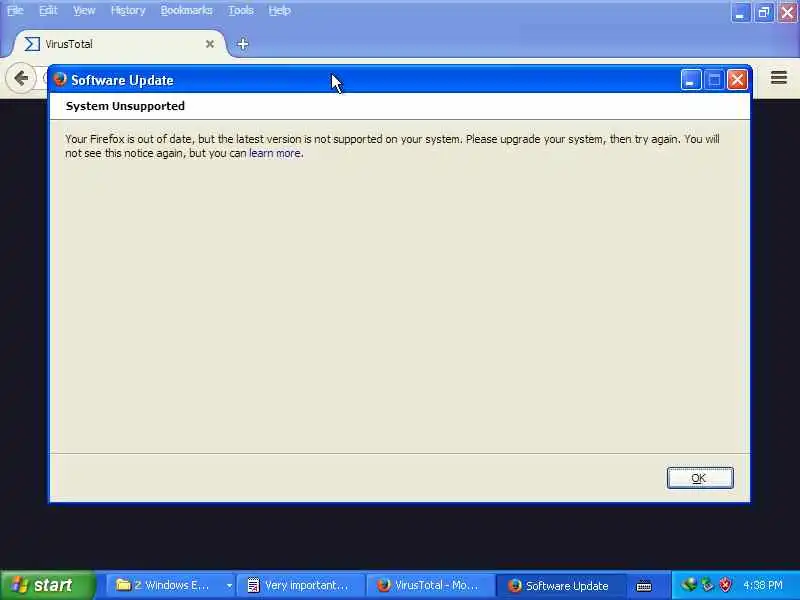800x600 pixels.
Task: Open the Windows Start menu
Action: coord(47,585)
